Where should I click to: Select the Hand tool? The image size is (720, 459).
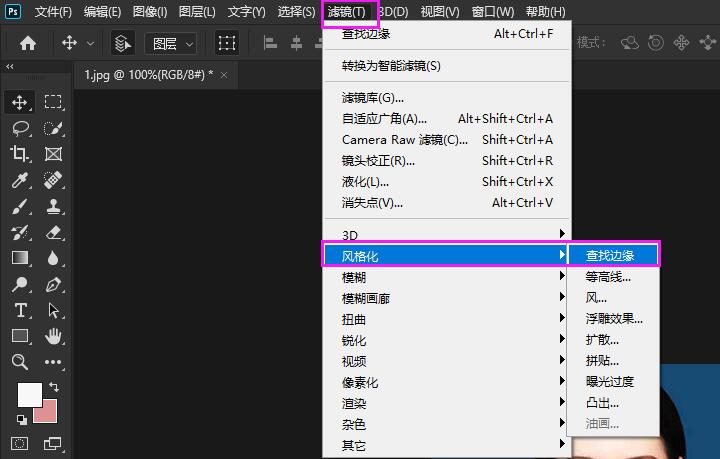[x=53, y=336]
